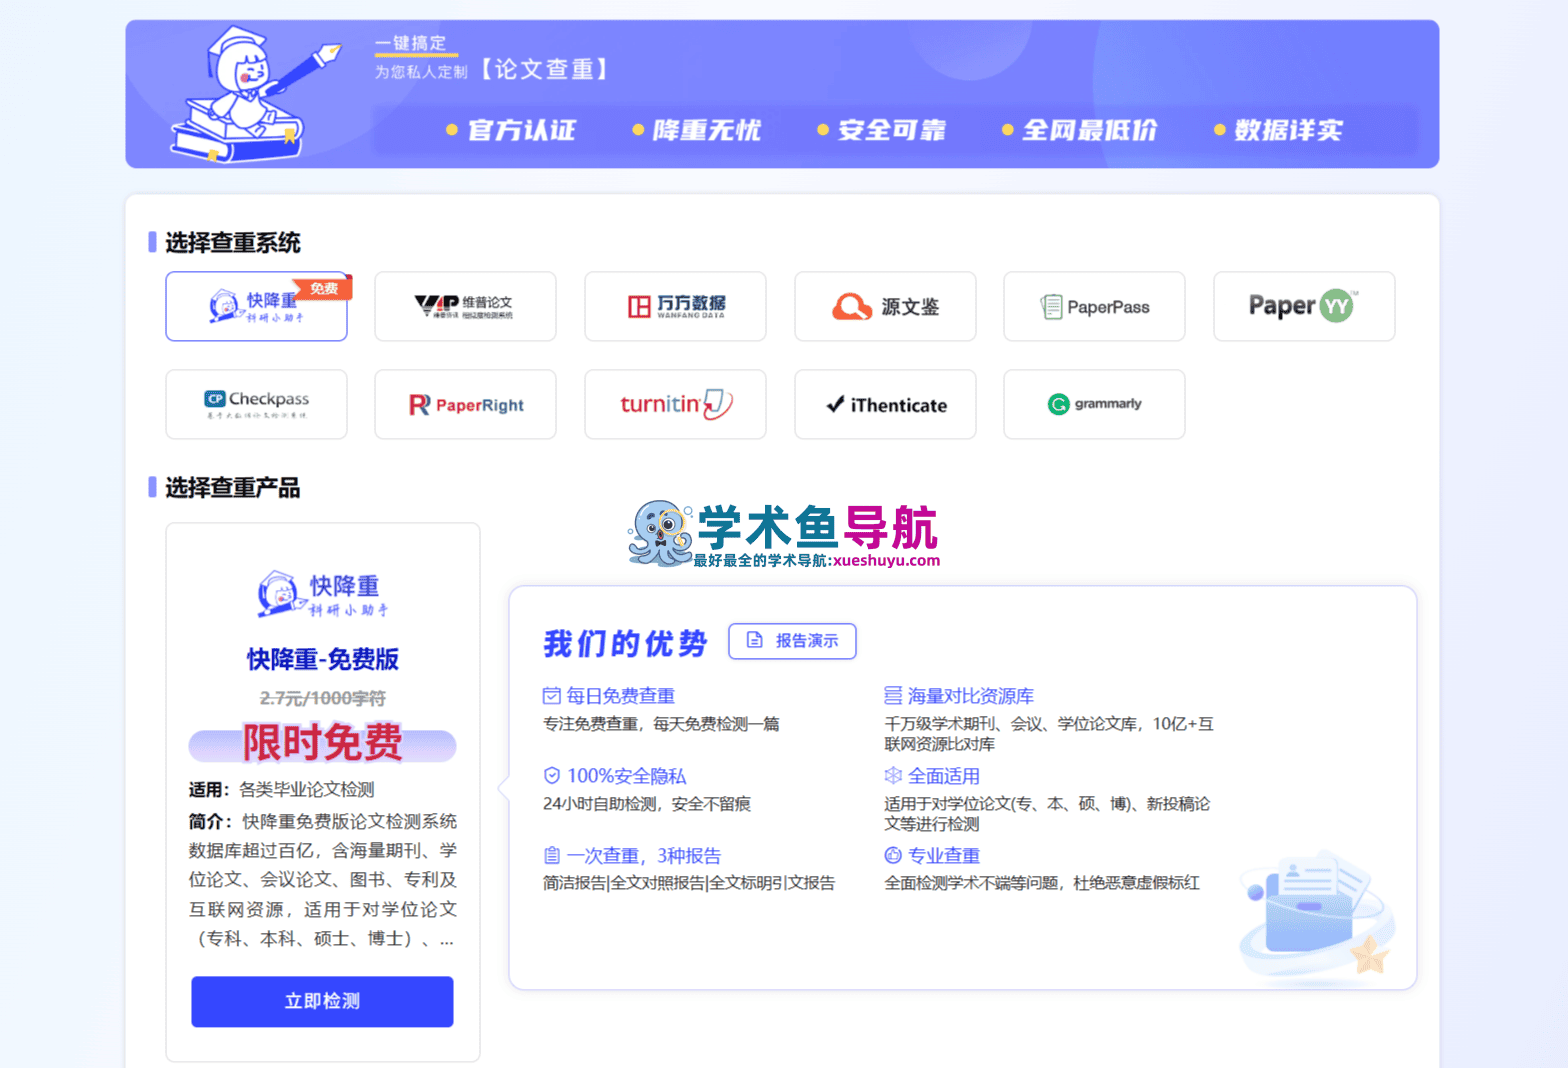Click the 简洁报告|全文对照报告 description text
Screen dimensions: 1568x1068
click(x=689, y=882)
